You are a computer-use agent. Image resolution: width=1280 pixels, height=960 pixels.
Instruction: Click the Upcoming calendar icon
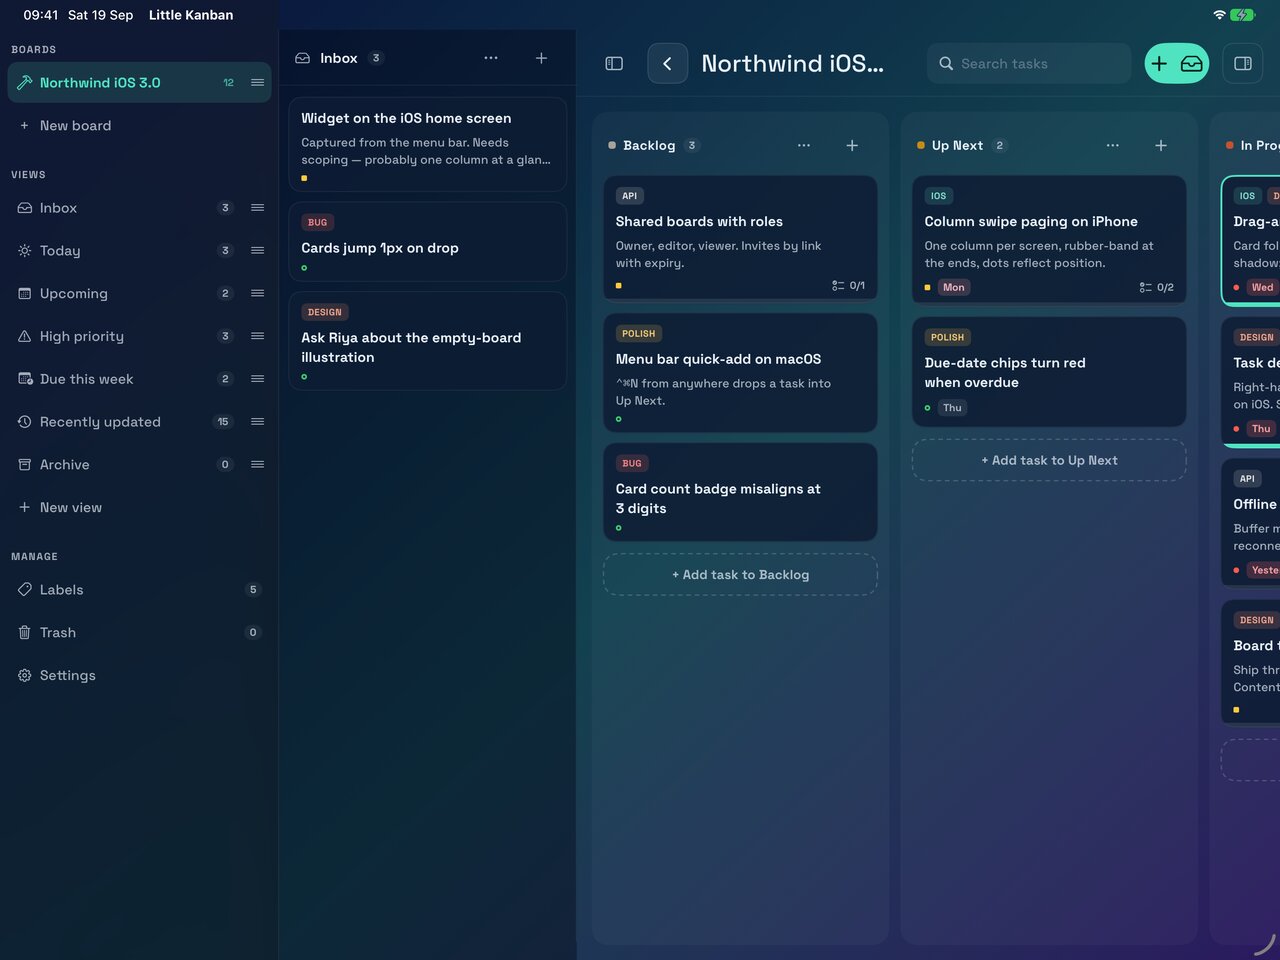[25, 293]
